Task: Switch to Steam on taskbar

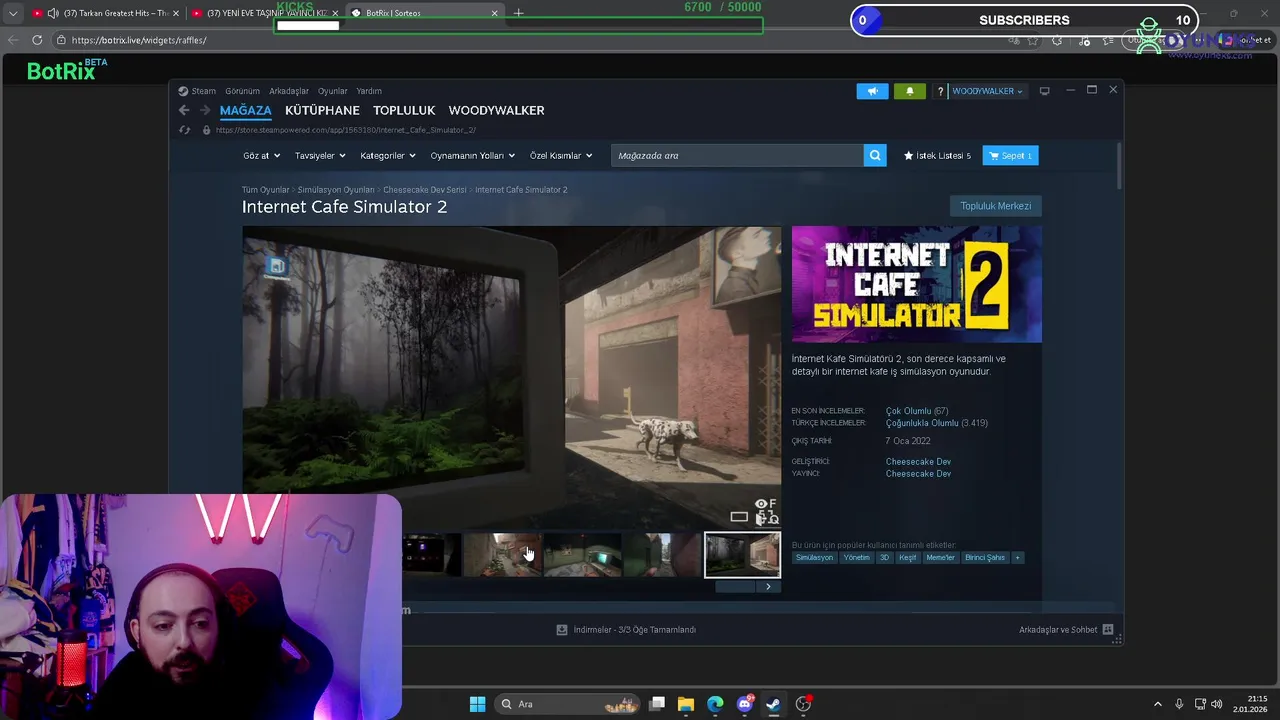Action: 773,704
